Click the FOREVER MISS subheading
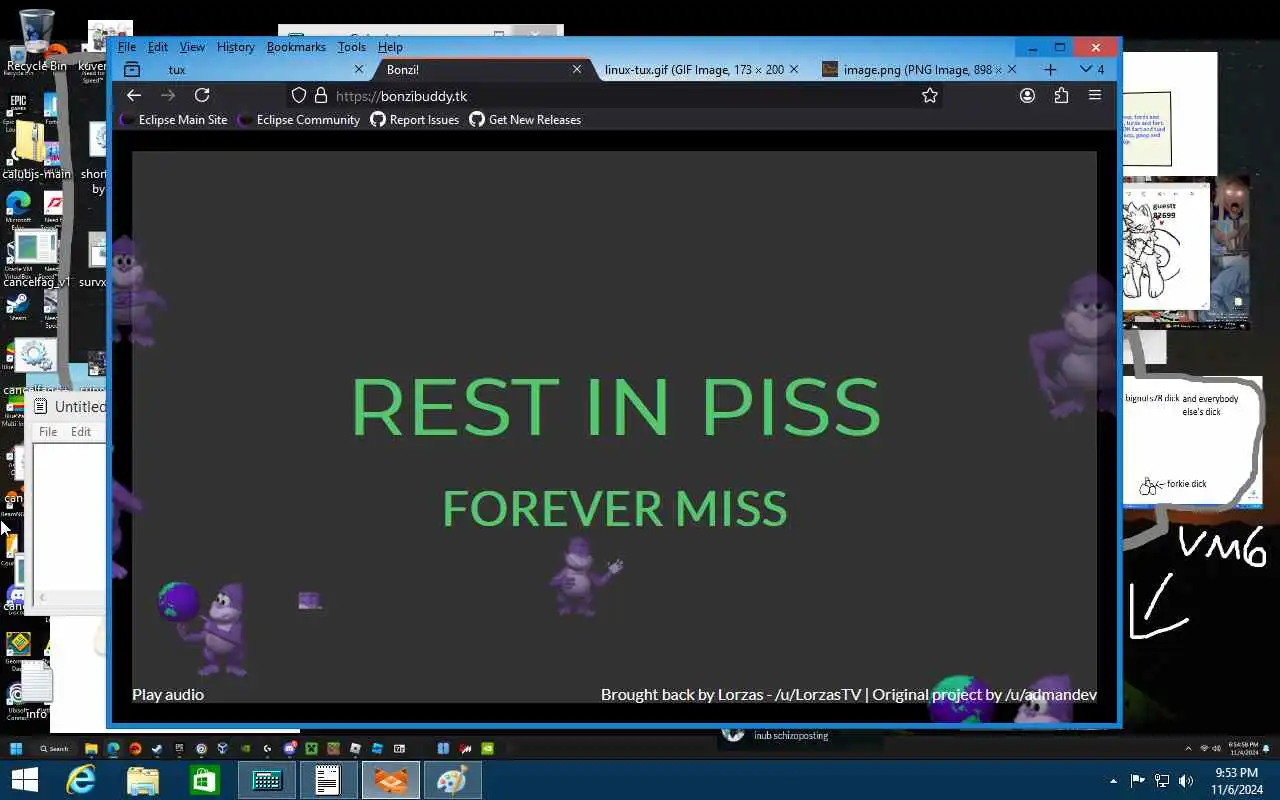Image resolution: width=1280 pixels, height=800 pixels. pos(615,508)
